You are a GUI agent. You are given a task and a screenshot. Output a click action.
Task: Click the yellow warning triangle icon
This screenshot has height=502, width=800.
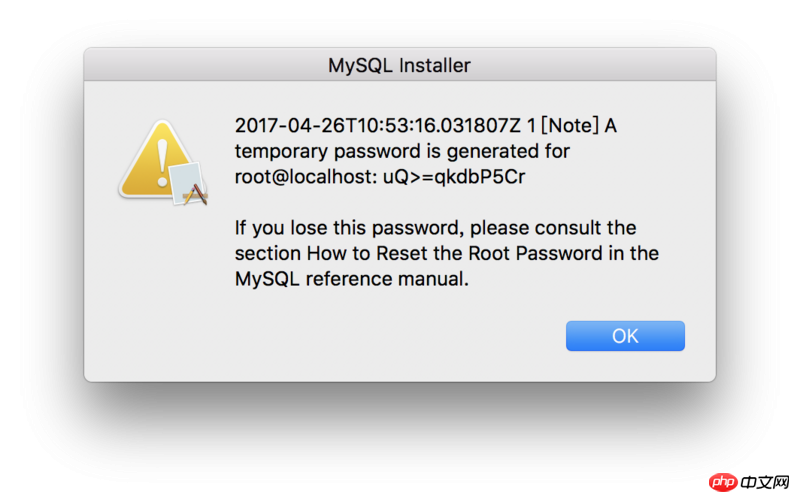point(158,159)
